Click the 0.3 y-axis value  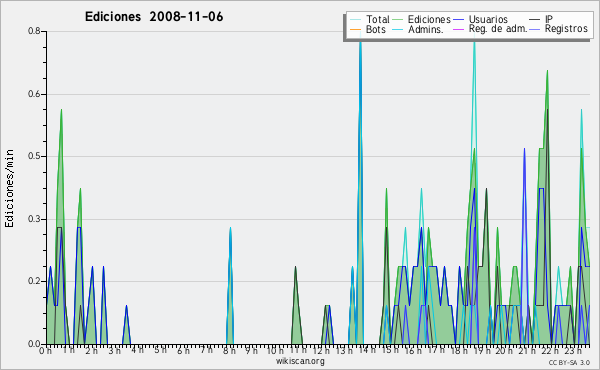(34, 219)
